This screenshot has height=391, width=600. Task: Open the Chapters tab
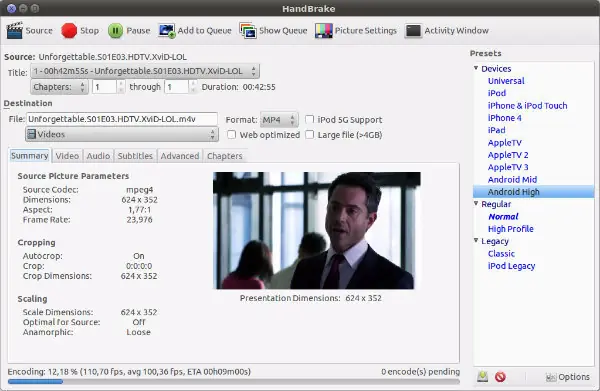tap(225, 156)
